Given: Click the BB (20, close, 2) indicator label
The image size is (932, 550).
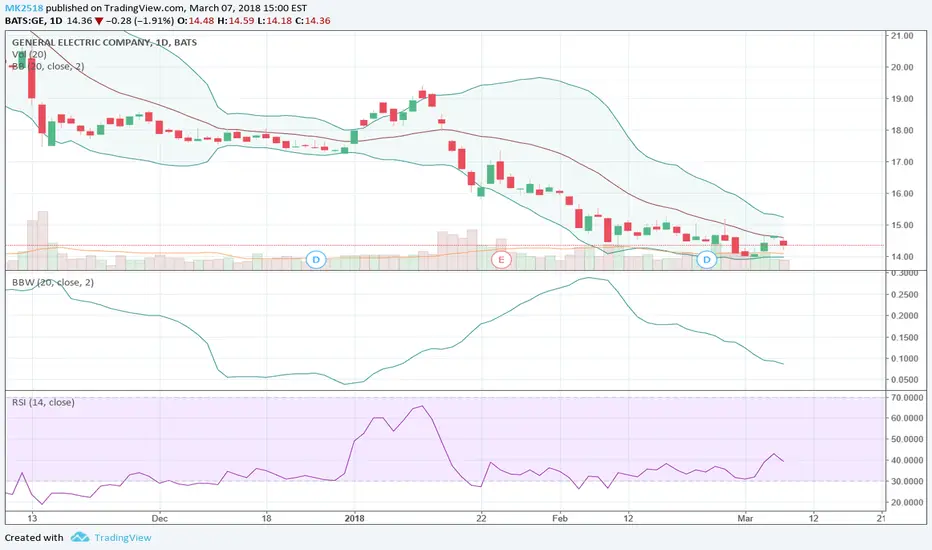Looking at the screenshot, I should (x=48, y=66).
